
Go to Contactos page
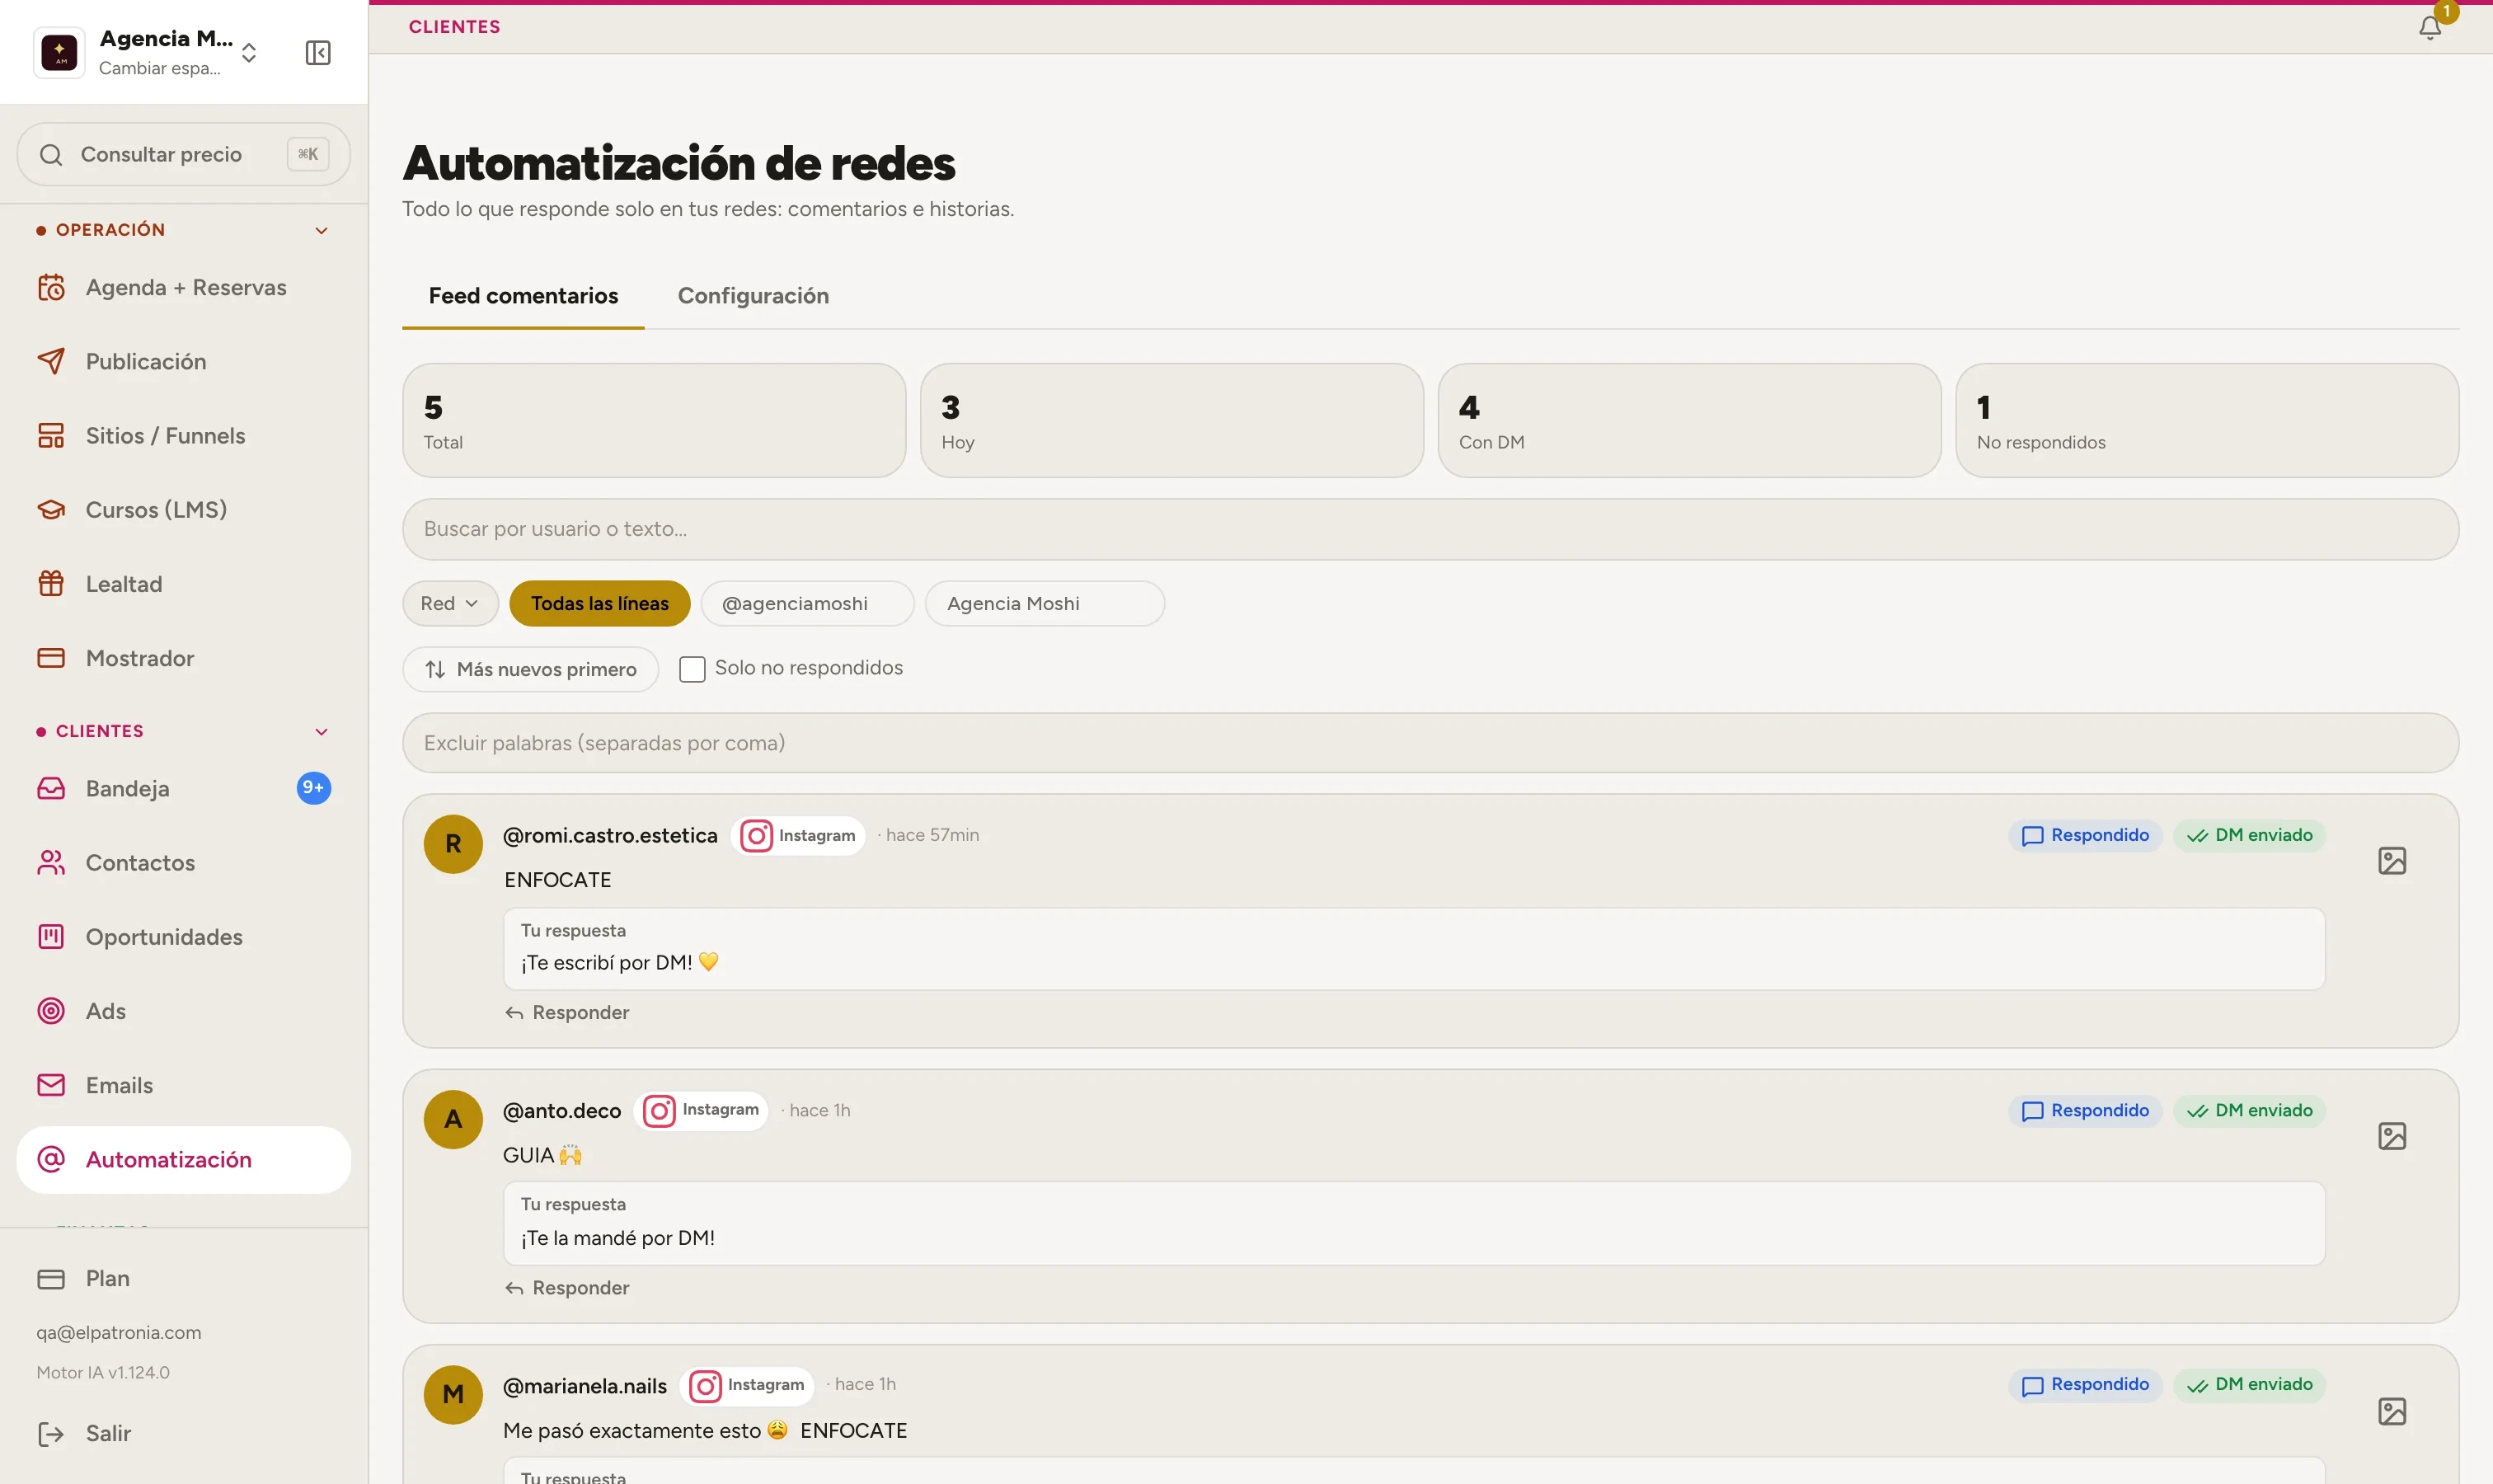184,863
